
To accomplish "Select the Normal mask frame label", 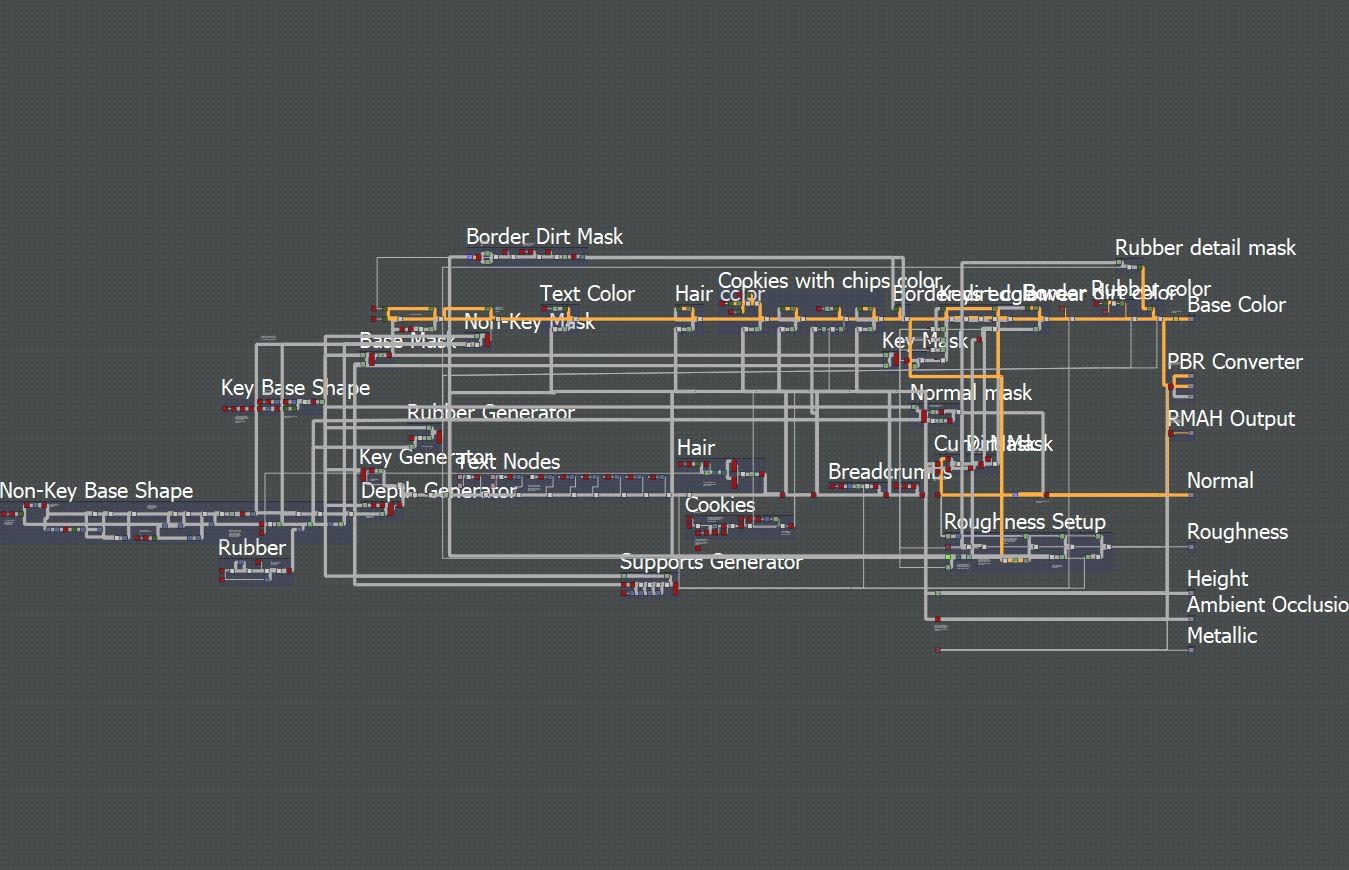I will click(x=971, y=393).
